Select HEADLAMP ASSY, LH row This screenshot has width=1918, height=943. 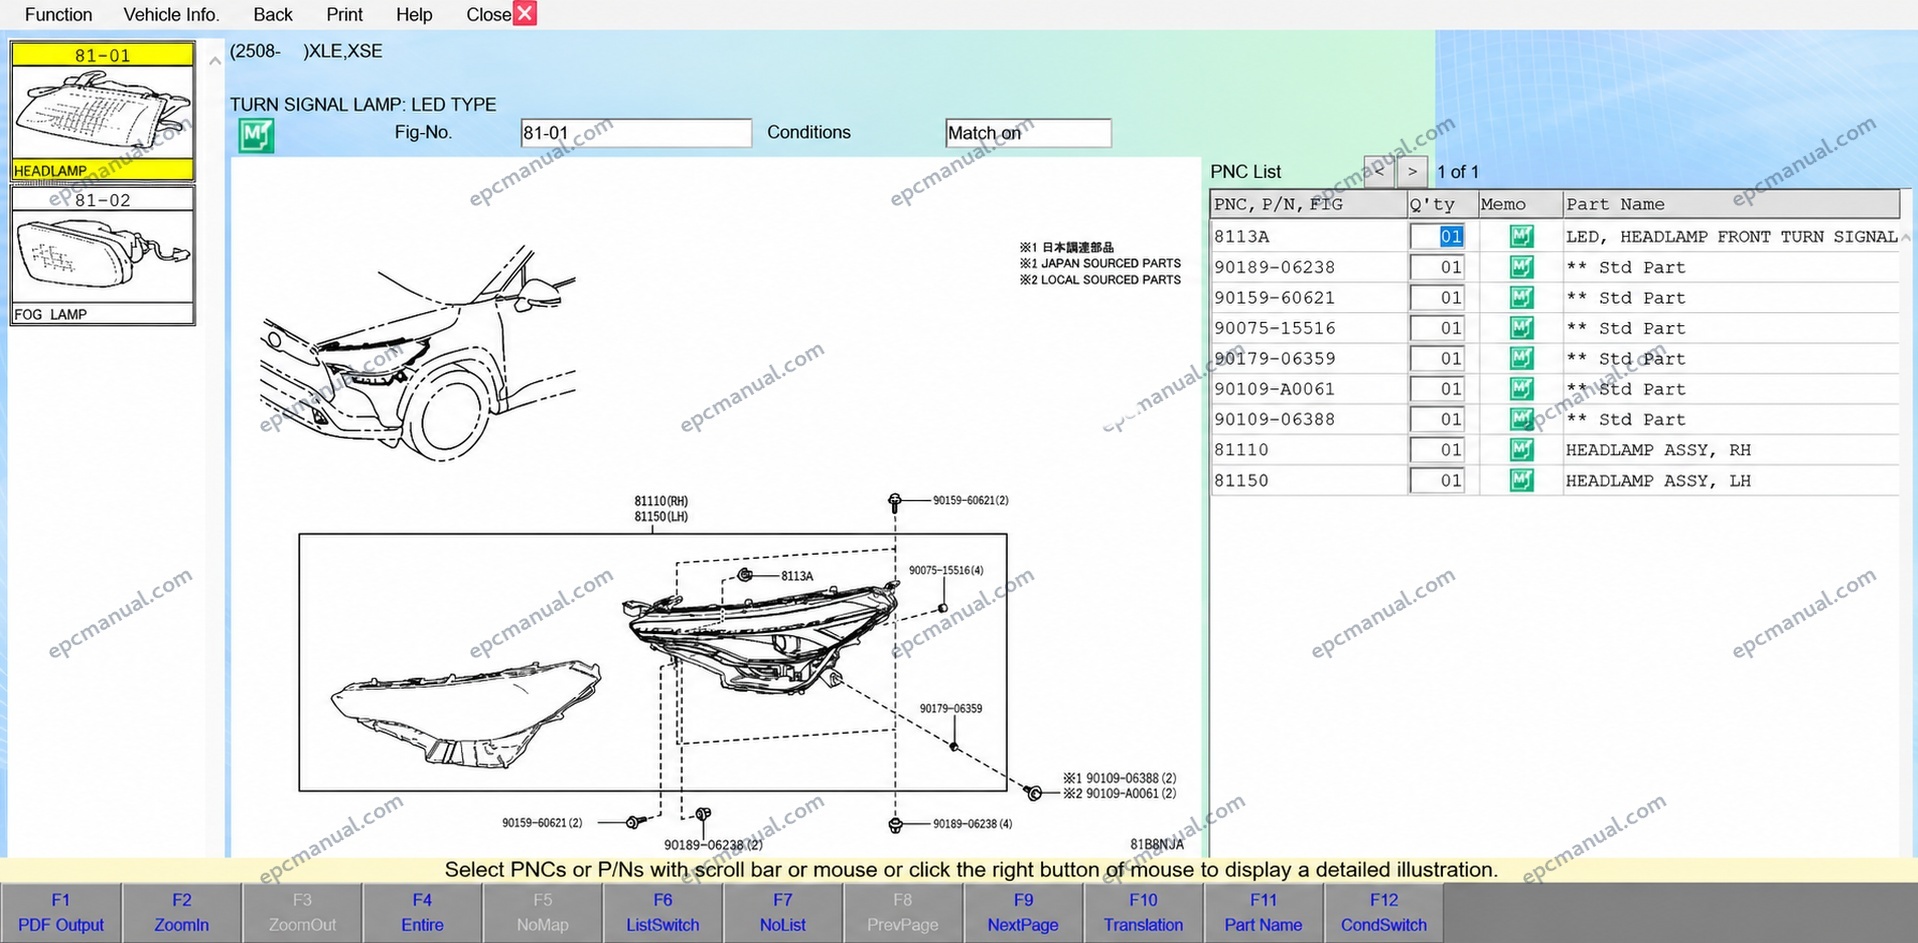1554,480
